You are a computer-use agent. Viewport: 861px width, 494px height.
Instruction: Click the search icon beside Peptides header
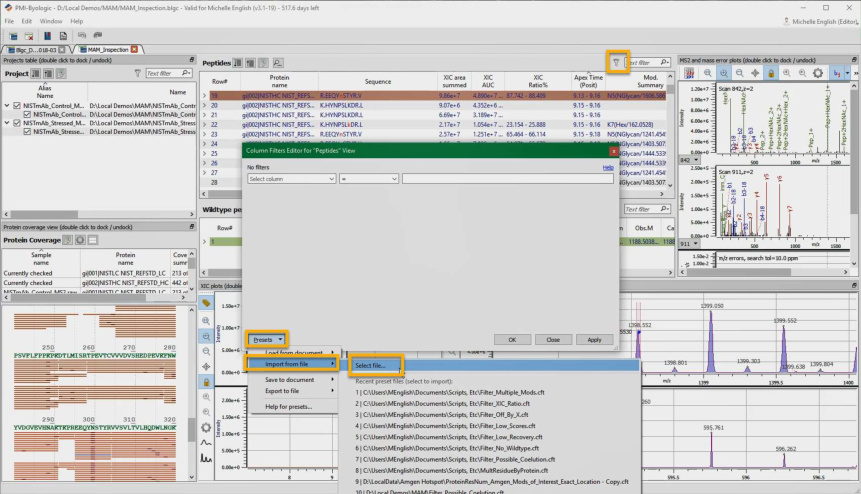pos(278,63)
